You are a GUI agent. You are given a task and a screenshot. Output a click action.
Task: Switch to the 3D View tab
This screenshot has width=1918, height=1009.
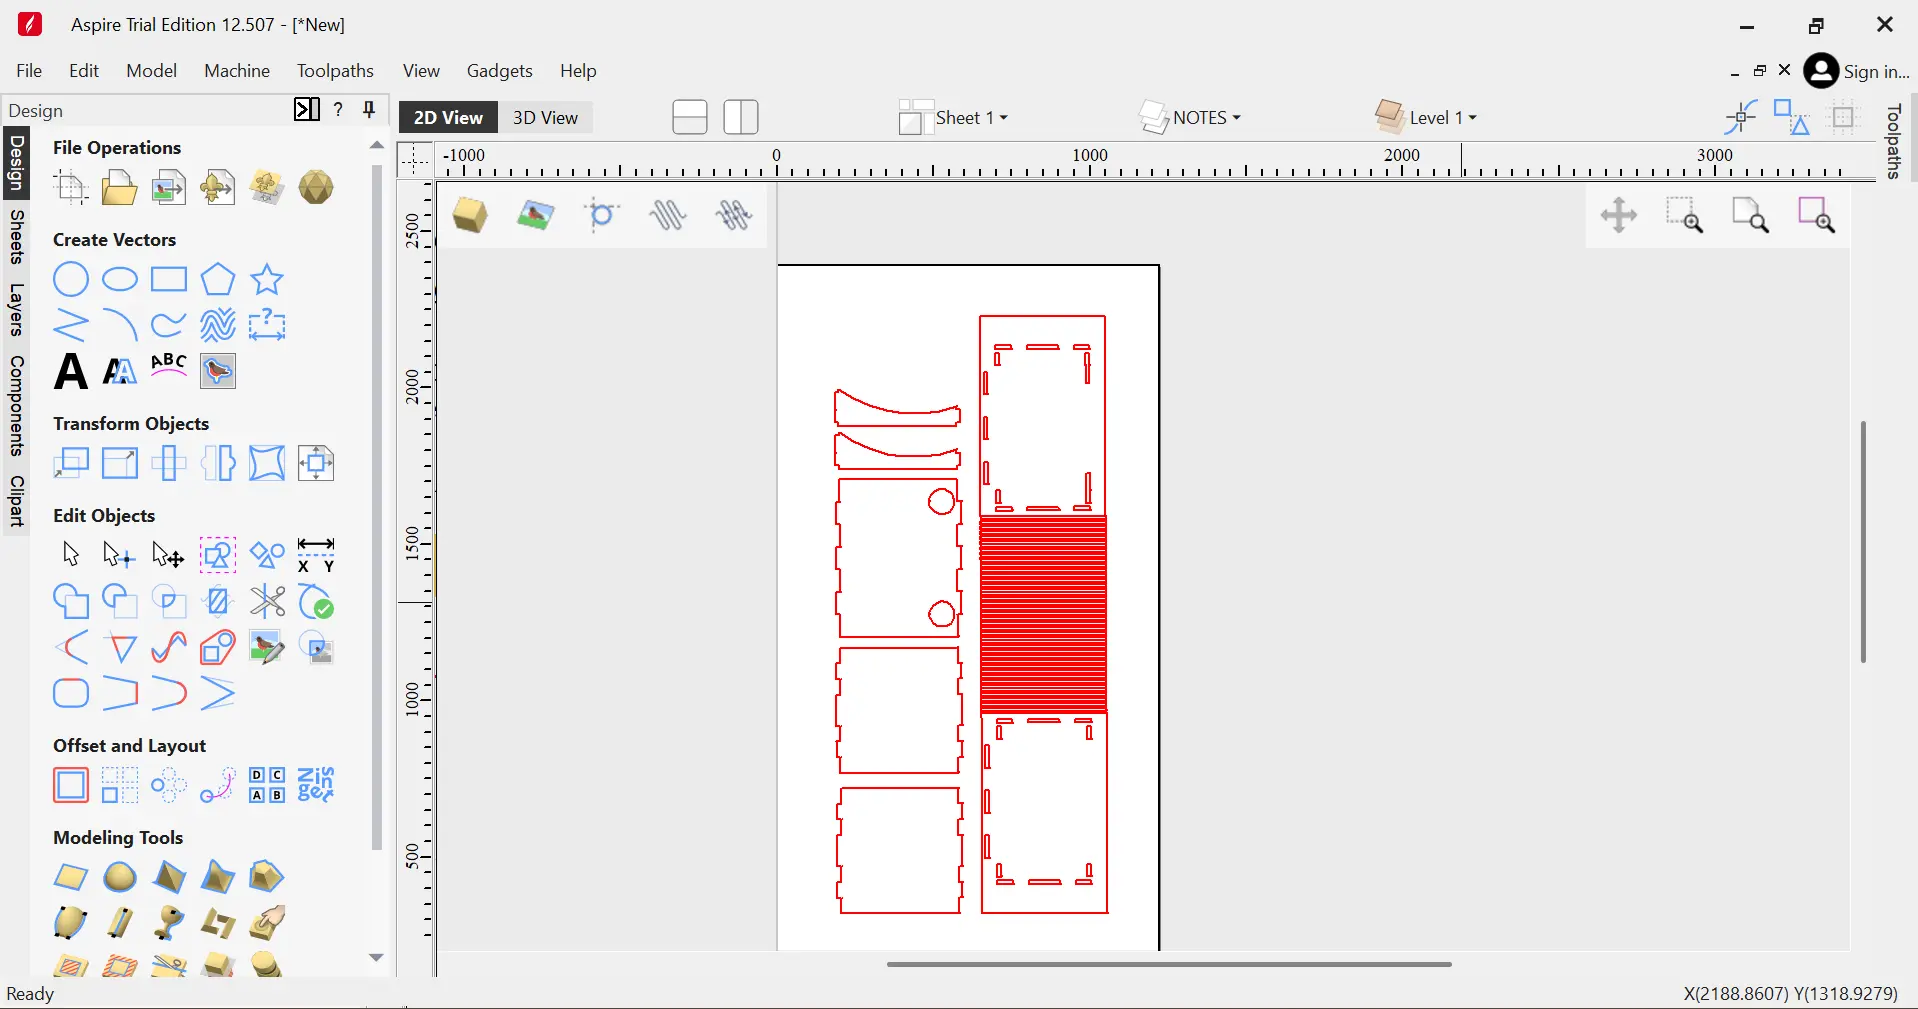[x=546, y=117]
